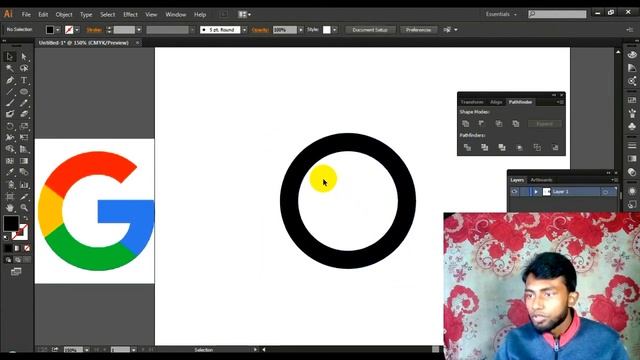Screen dimensions: 640x360
Task: Click the Intersect shape mode icon
Action: [x=499, y=123]
